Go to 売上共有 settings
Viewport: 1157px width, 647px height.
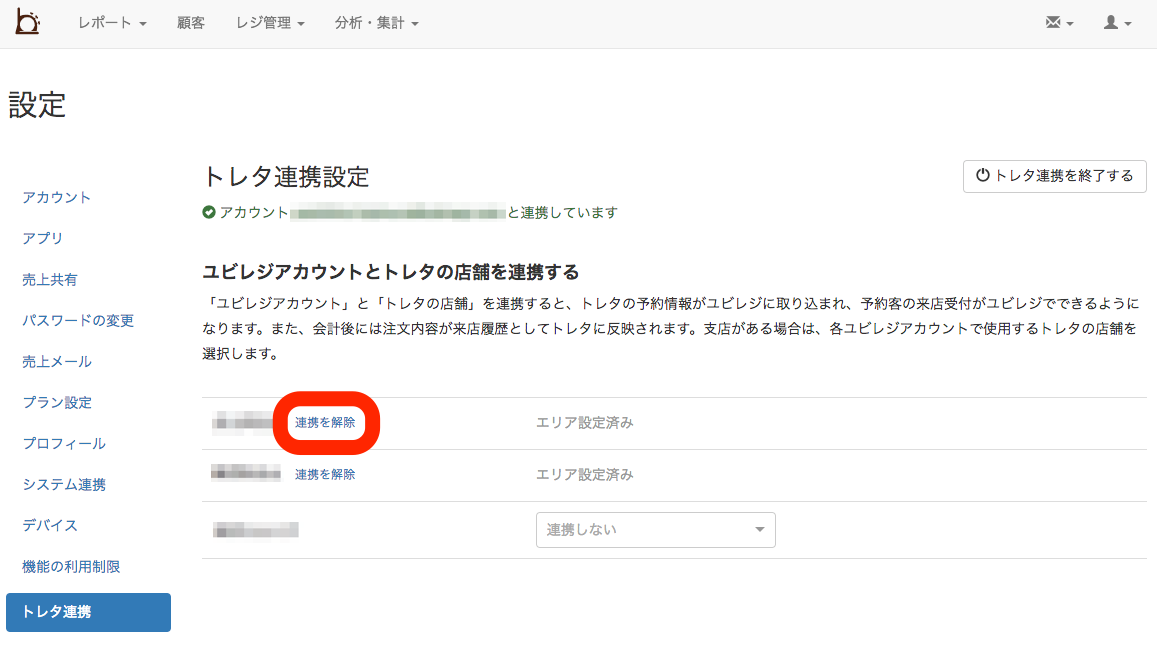pyautogui.click(x=49, y=280)
